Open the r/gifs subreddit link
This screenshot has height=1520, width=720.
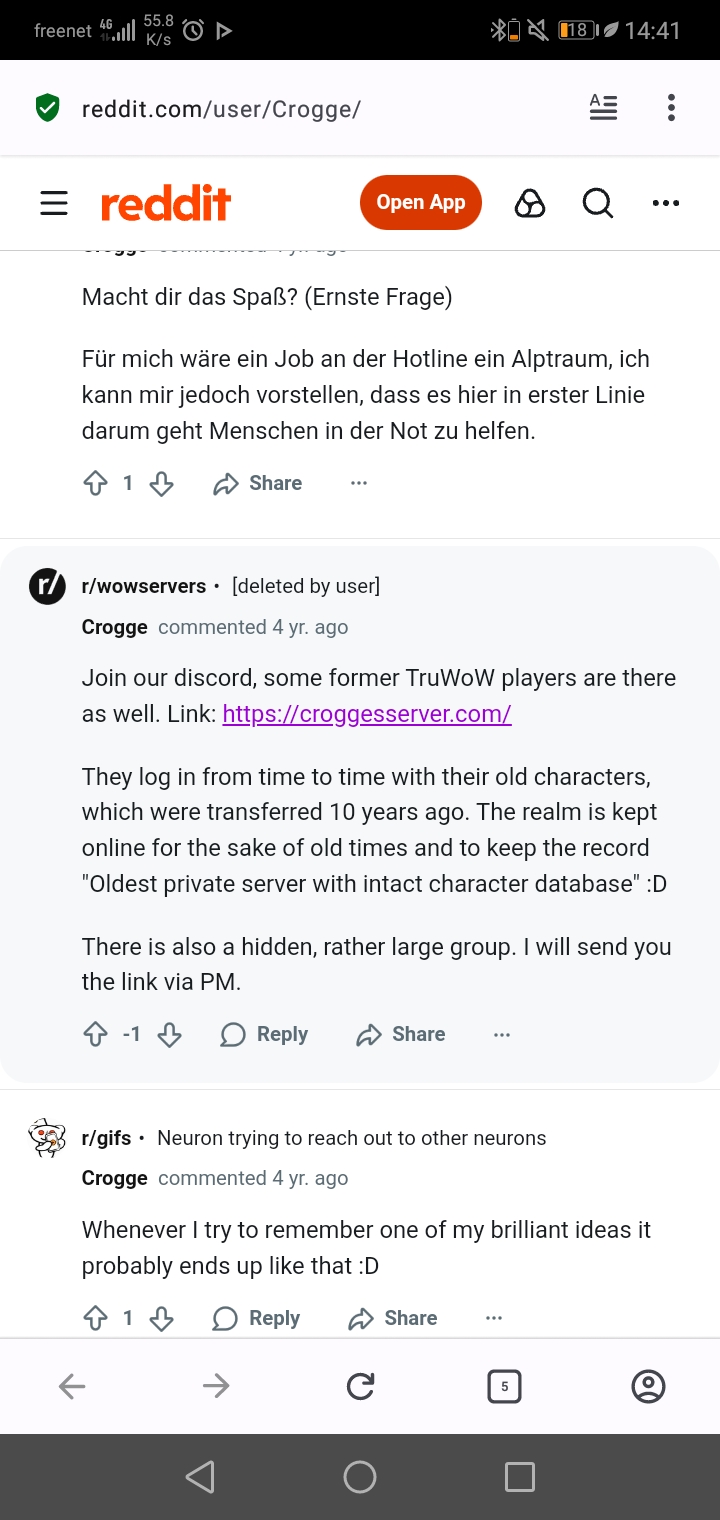click(106, 1138)
